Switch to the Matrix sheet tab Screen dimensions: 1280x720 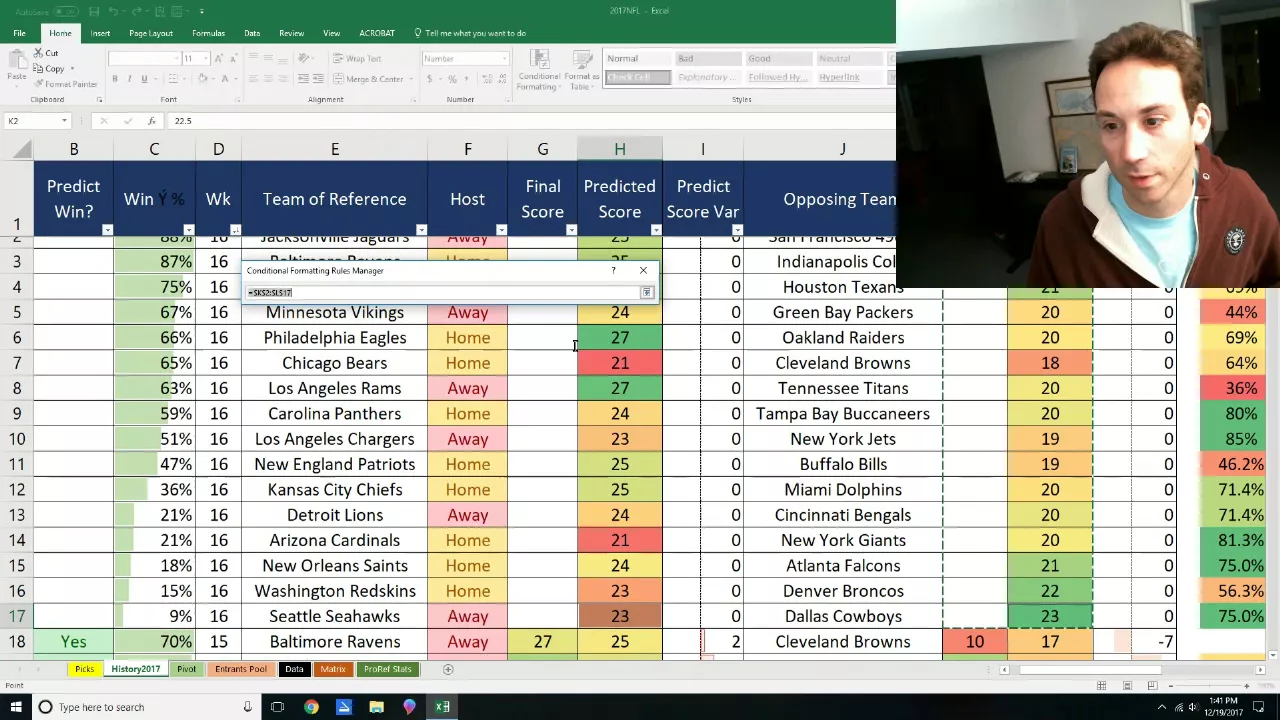point(333,669)
